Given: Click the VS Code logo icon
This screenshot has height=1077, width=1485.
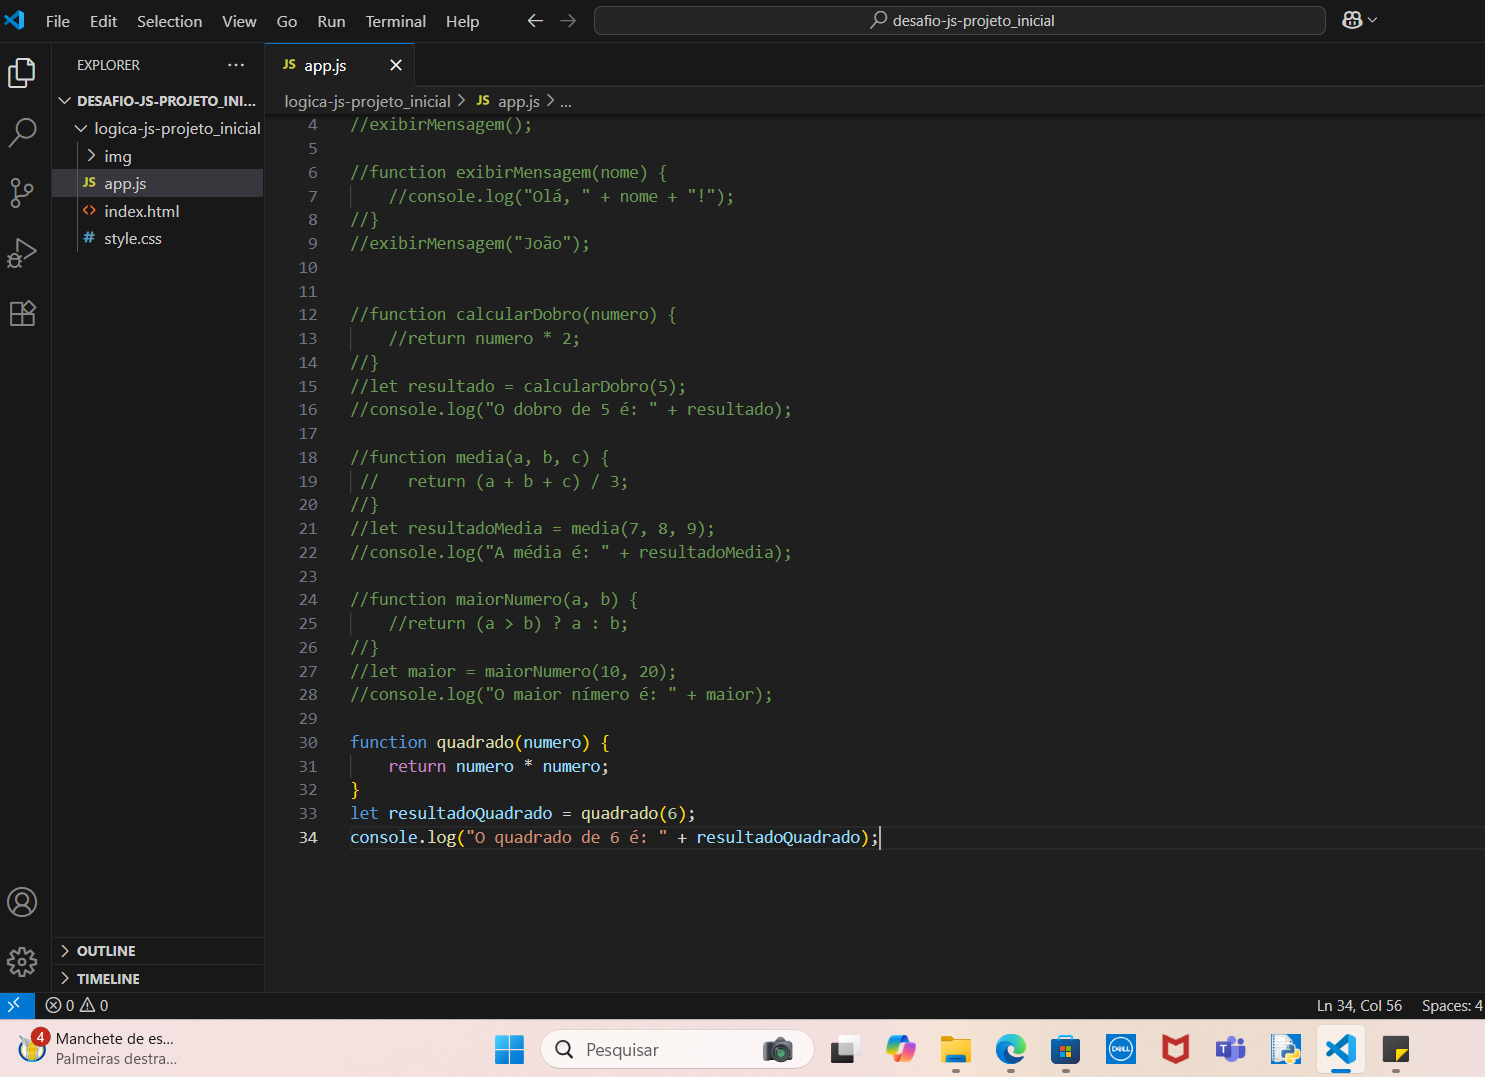Looking at the screenshot, I should pyautogui.click(x=15, y=20).
